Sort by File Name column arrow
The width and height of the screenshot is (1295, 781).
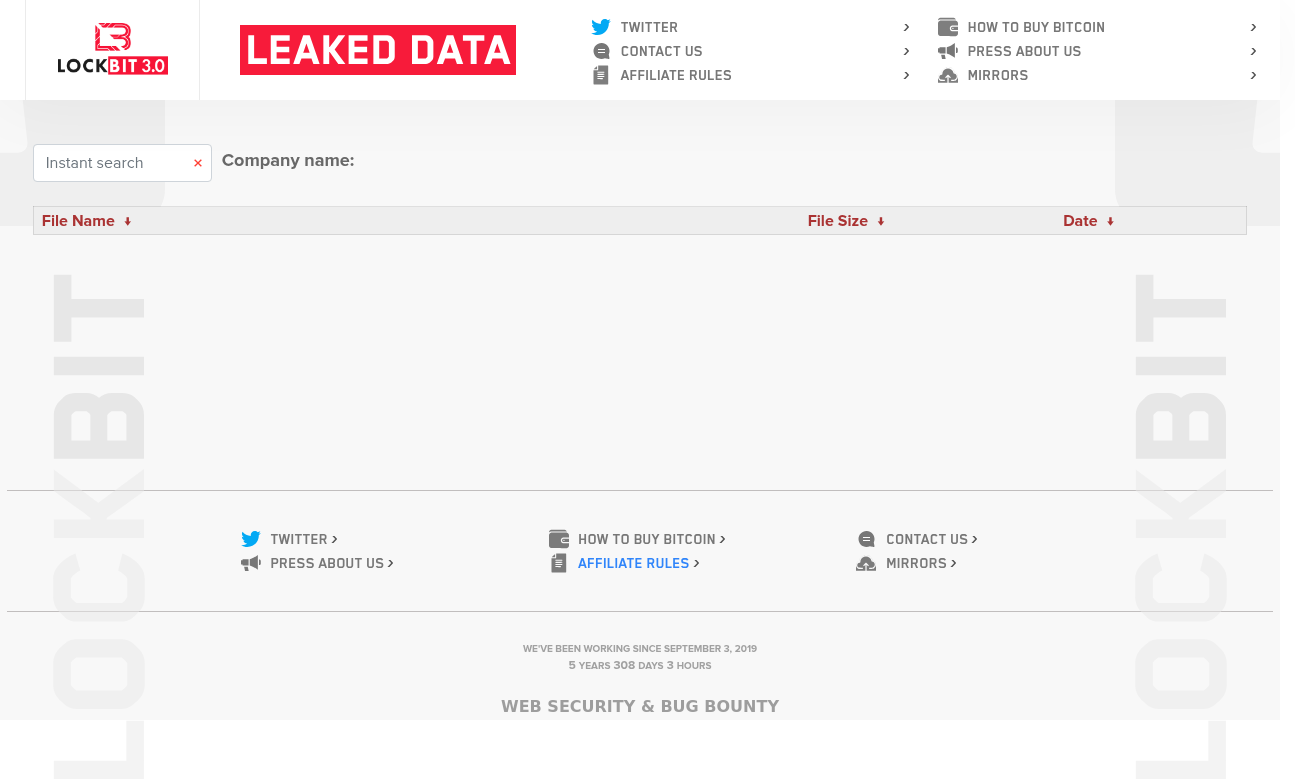click(128, 221)
